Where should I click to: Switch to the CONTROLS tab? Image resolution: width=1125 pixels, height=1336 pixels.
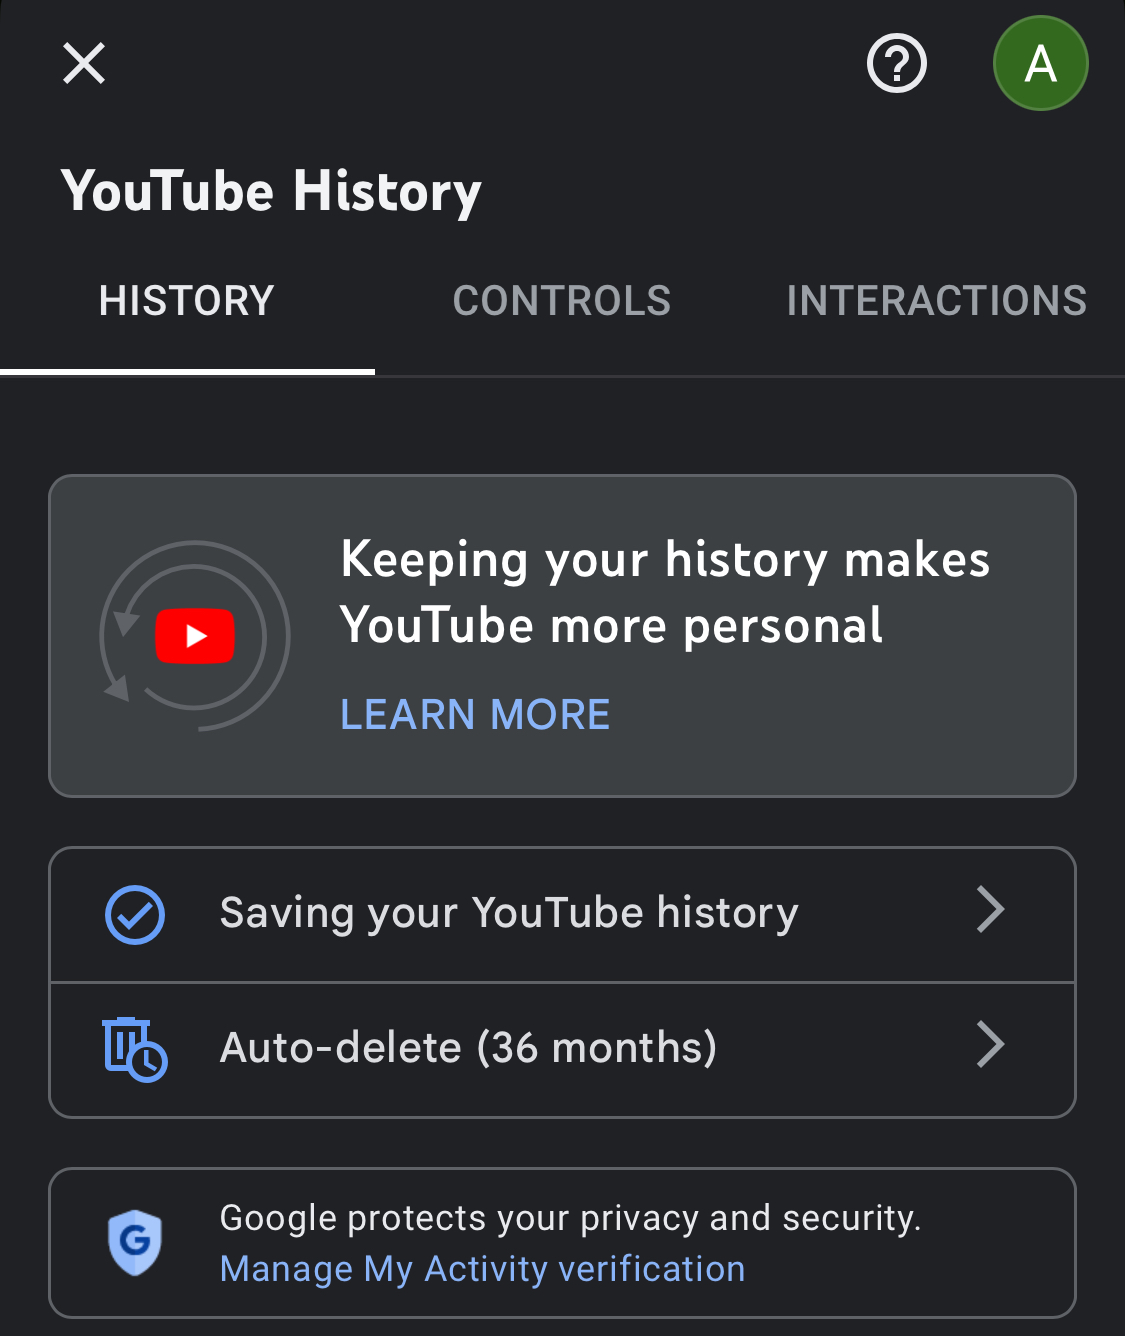[x=562, y=301]
